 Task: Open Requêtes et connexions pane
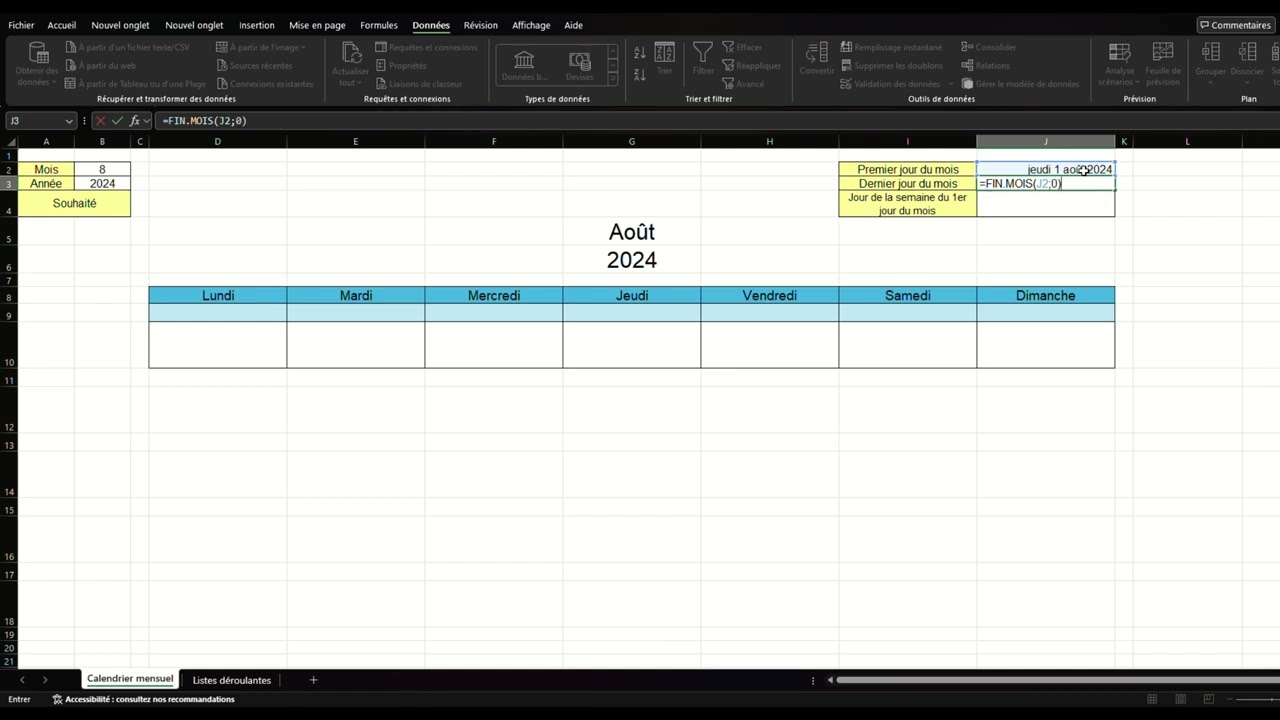click(x=426, y=47)
